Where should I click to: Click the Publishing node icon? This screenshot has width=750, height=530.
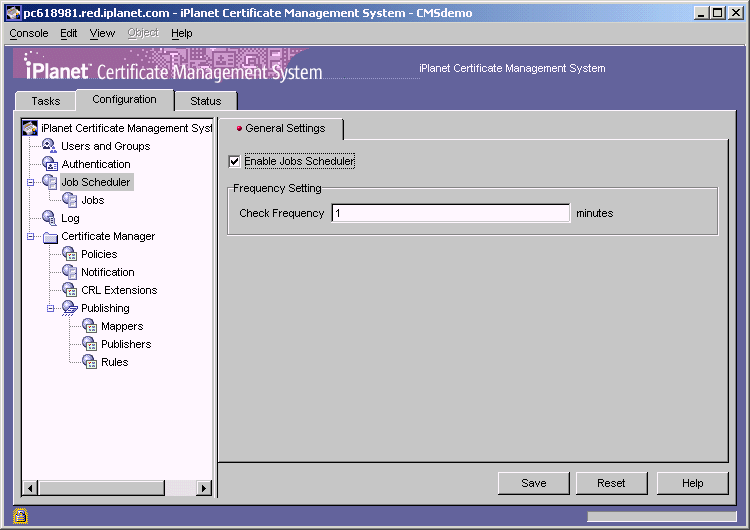coord(70,308)
